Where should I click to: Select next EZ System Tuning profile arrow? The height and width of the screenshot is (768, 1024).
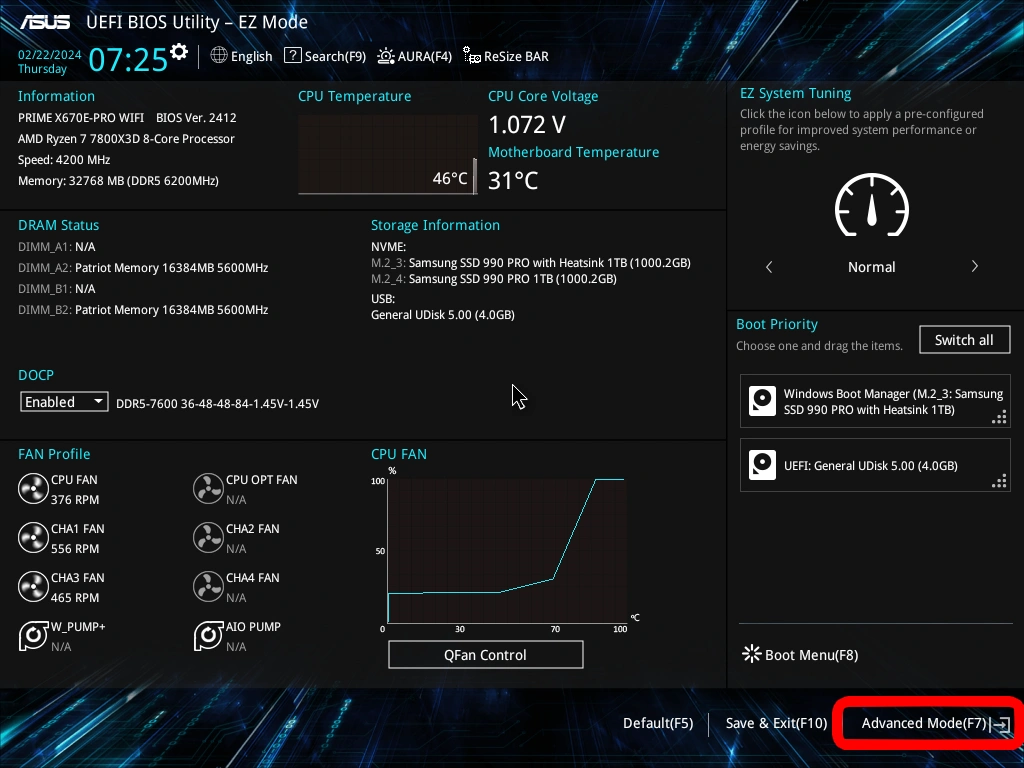974,266
